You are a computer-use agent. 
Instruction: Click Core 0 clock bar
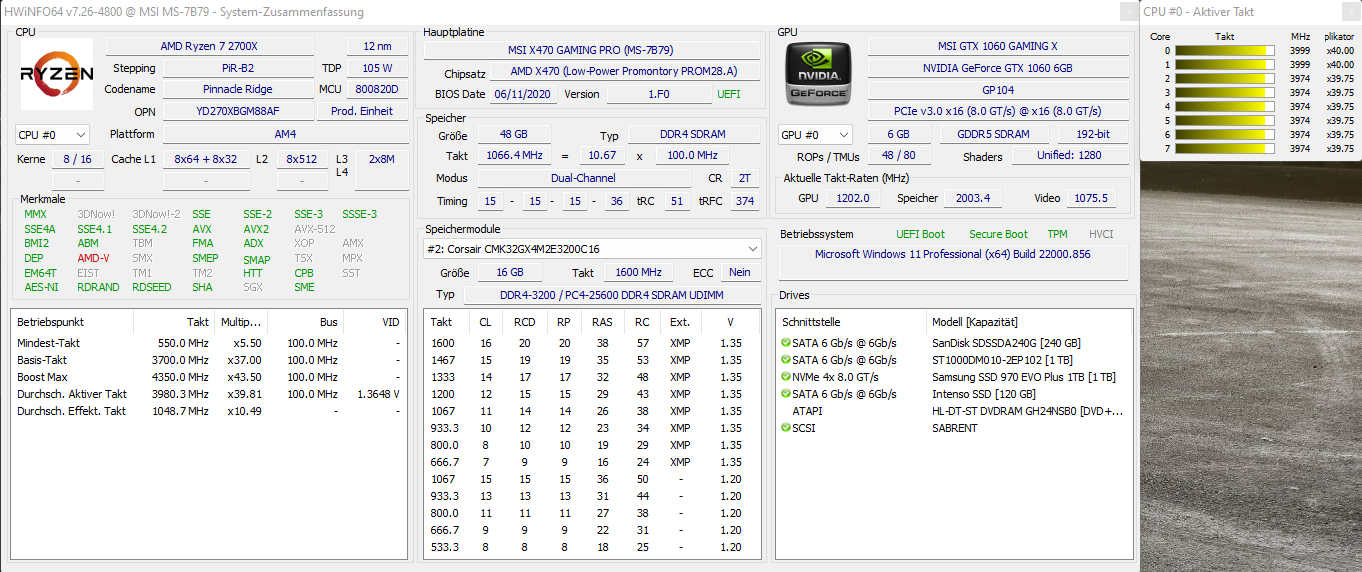coord(1224,50)
